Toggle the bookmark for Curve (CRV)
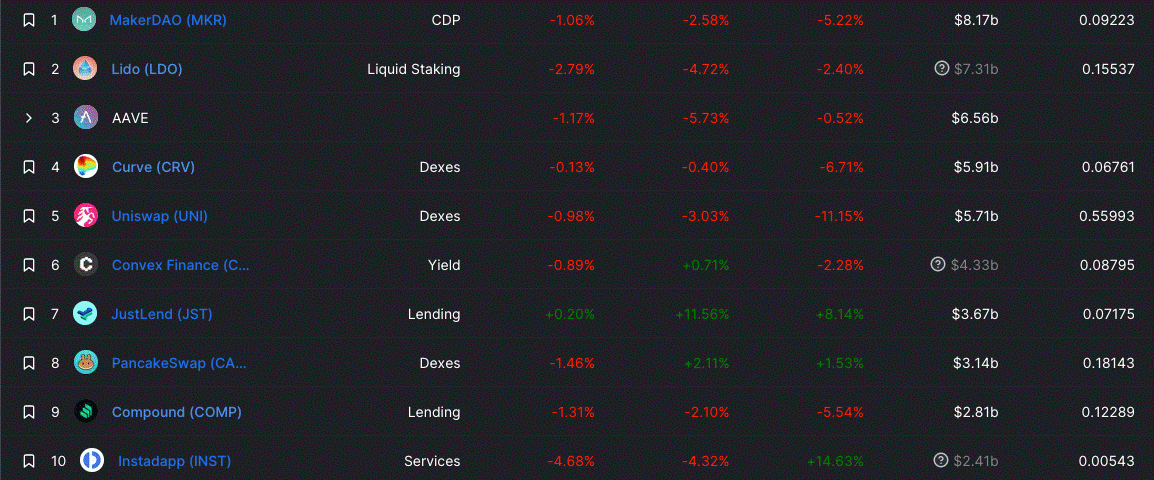Viewport: 1154px width, 480px height. 29,167
